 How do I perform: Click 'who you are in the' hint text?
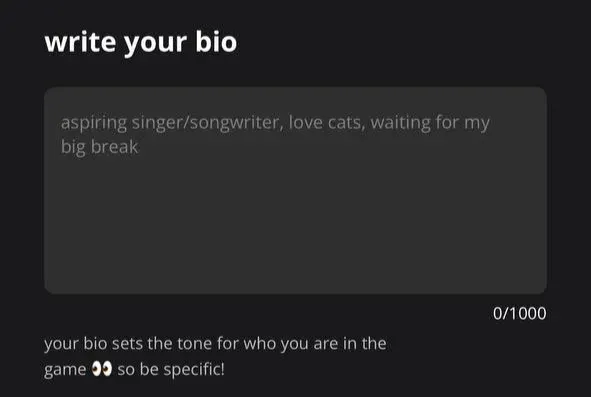coord(315,344)
